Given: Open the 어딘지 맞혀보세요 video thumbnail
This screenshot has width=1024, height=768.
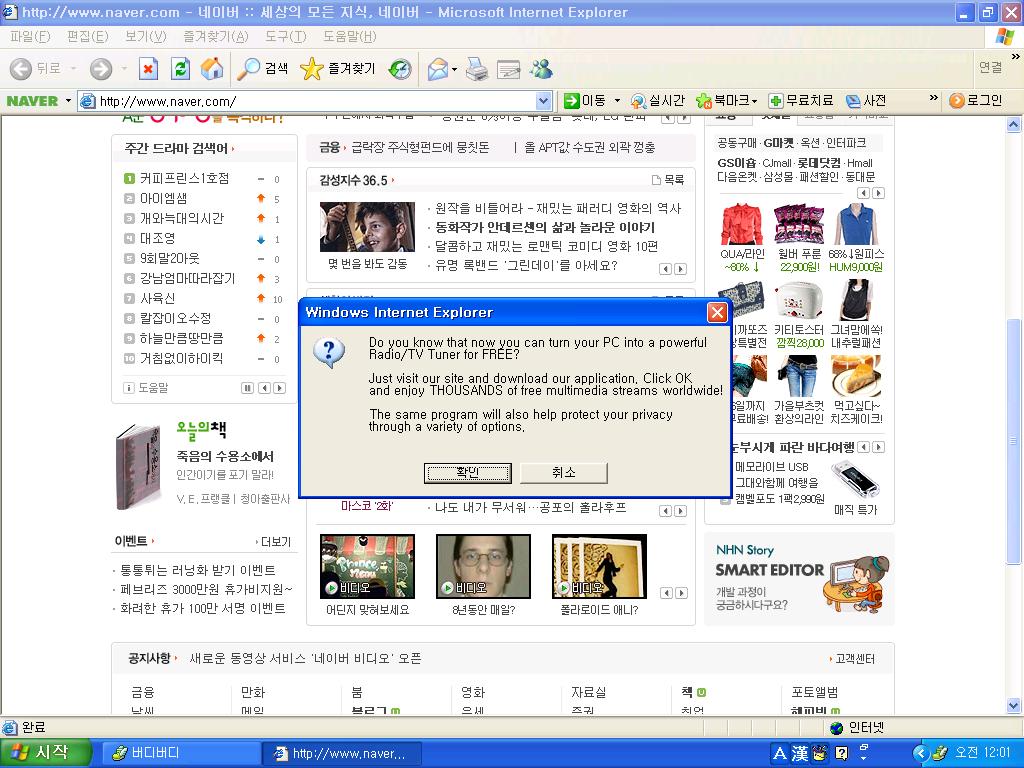Looking at the screenshot, I should click(x=367, y=566).
